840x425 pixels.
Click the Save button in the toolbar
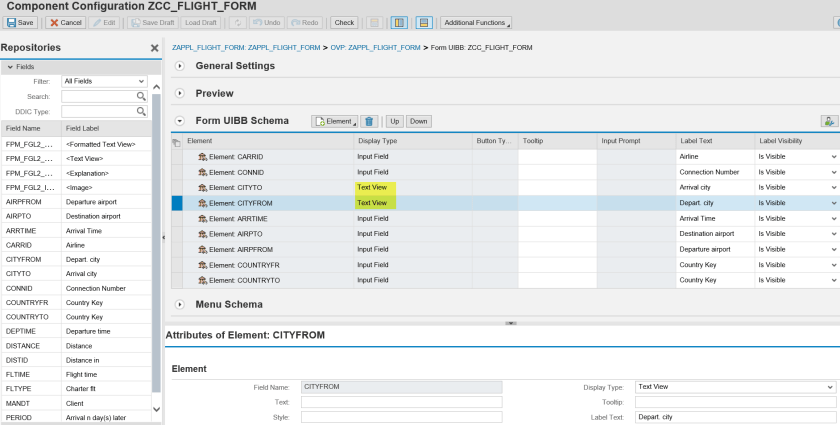point(21,22)
